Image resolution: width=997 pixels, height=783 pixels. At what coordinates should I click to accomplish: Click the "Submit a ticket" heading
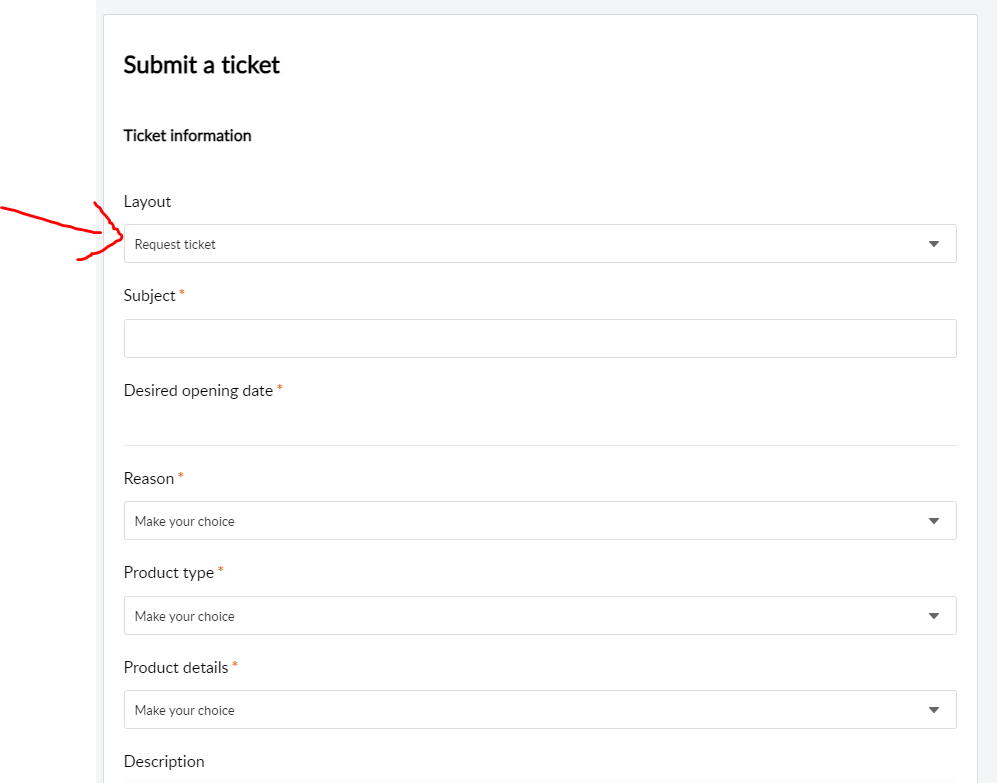(x=201, y=66)
